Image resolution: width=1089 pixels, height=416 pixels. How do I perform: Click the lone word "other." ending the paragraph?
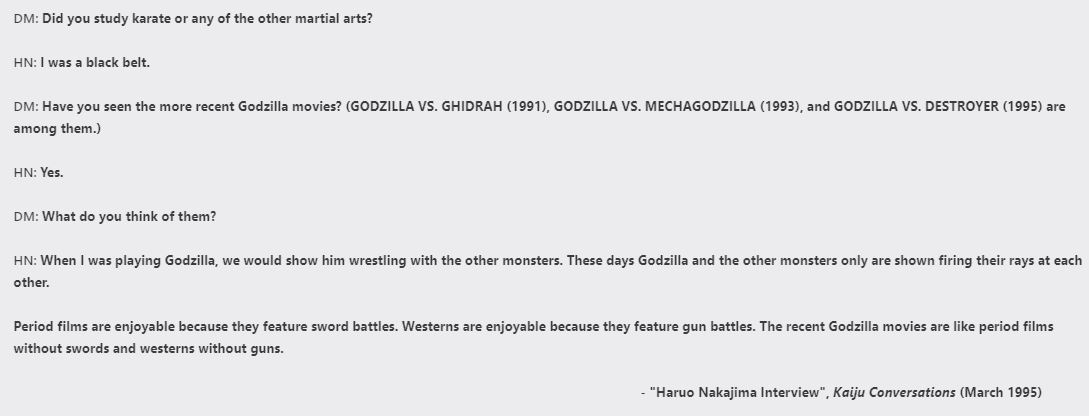30,283
